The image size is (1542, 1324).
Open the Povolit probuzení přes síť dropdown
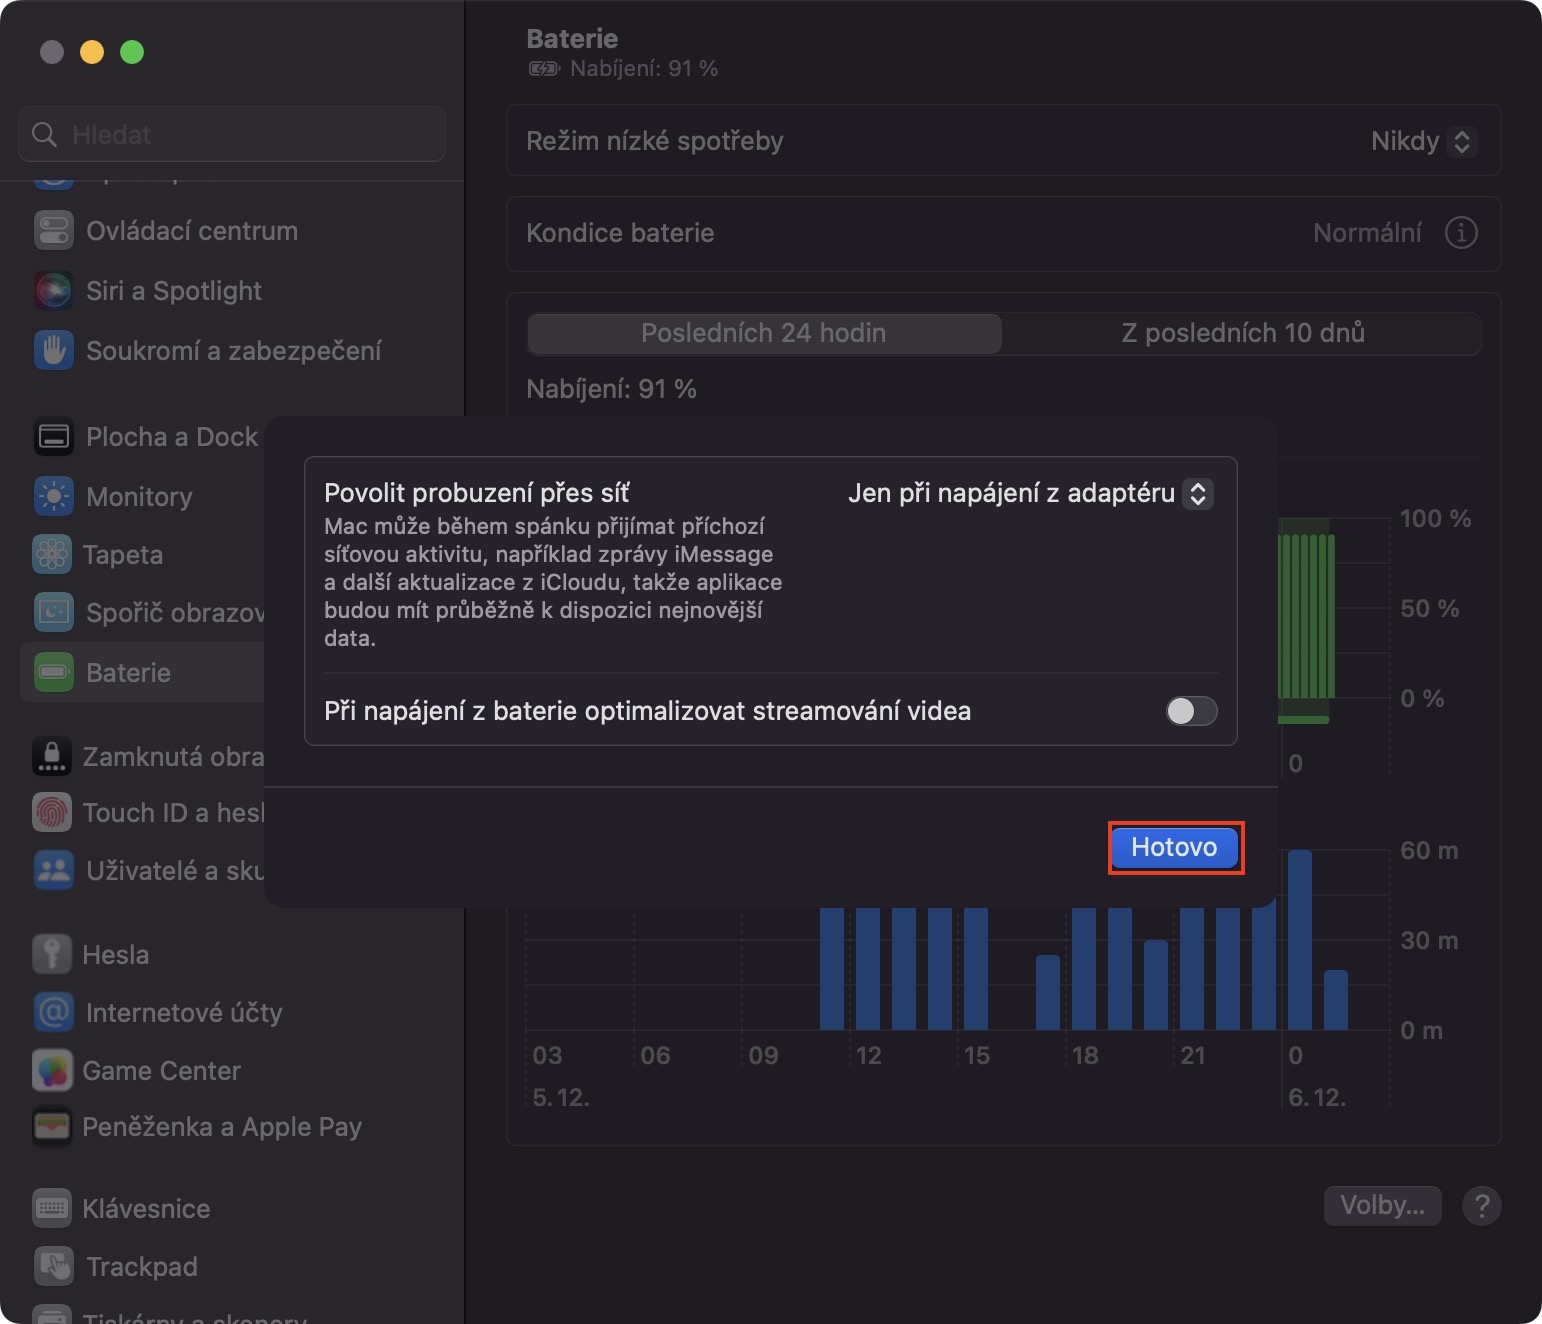1030,493
